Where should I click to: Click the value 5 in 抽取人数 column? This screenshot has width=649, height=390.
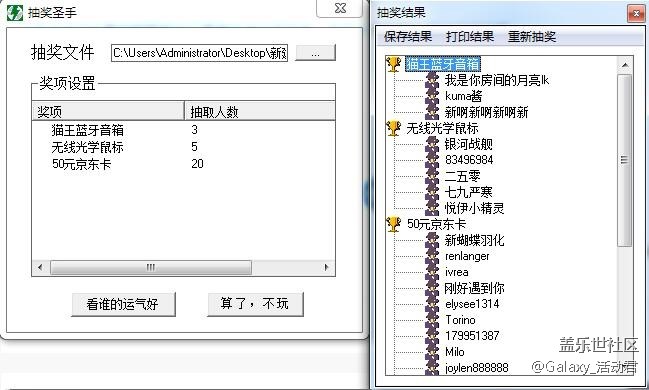195,147
